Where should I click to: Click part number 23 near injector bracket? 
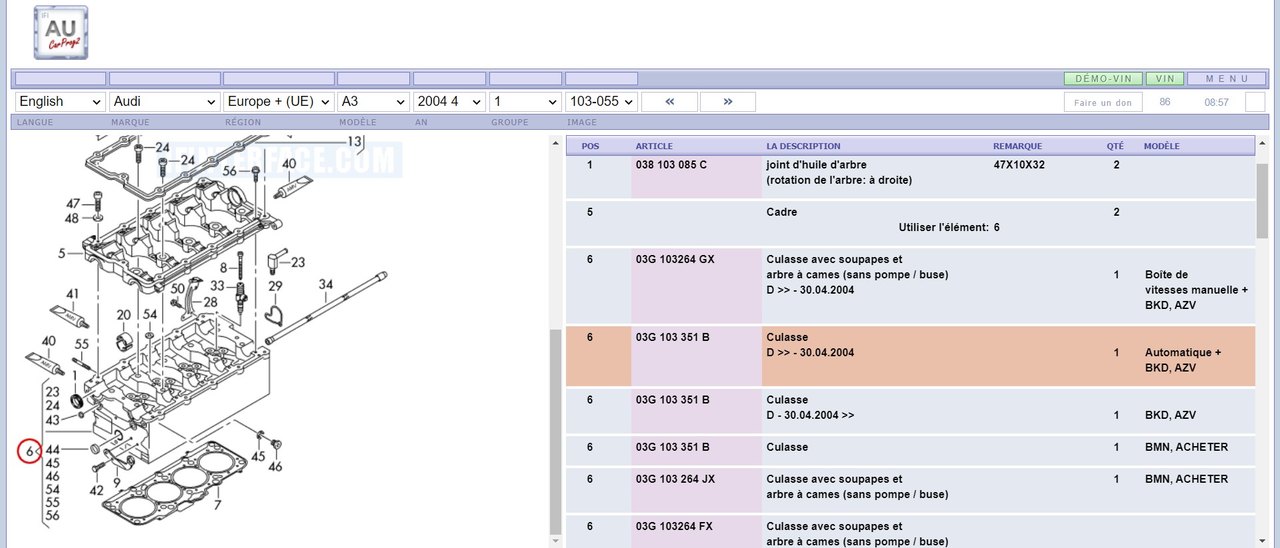pos(298,263)
